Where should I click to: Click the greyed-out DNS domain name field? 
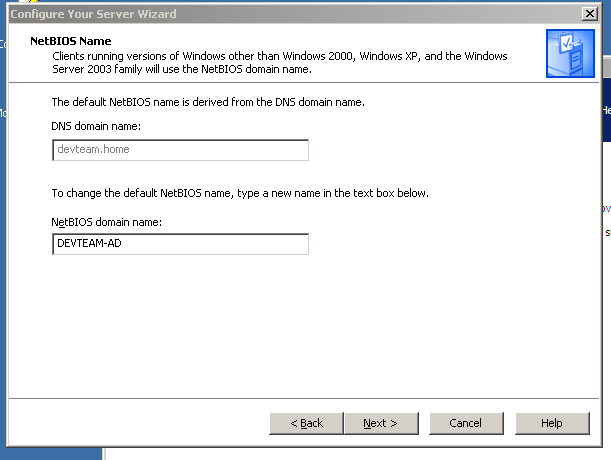(180, 150)
